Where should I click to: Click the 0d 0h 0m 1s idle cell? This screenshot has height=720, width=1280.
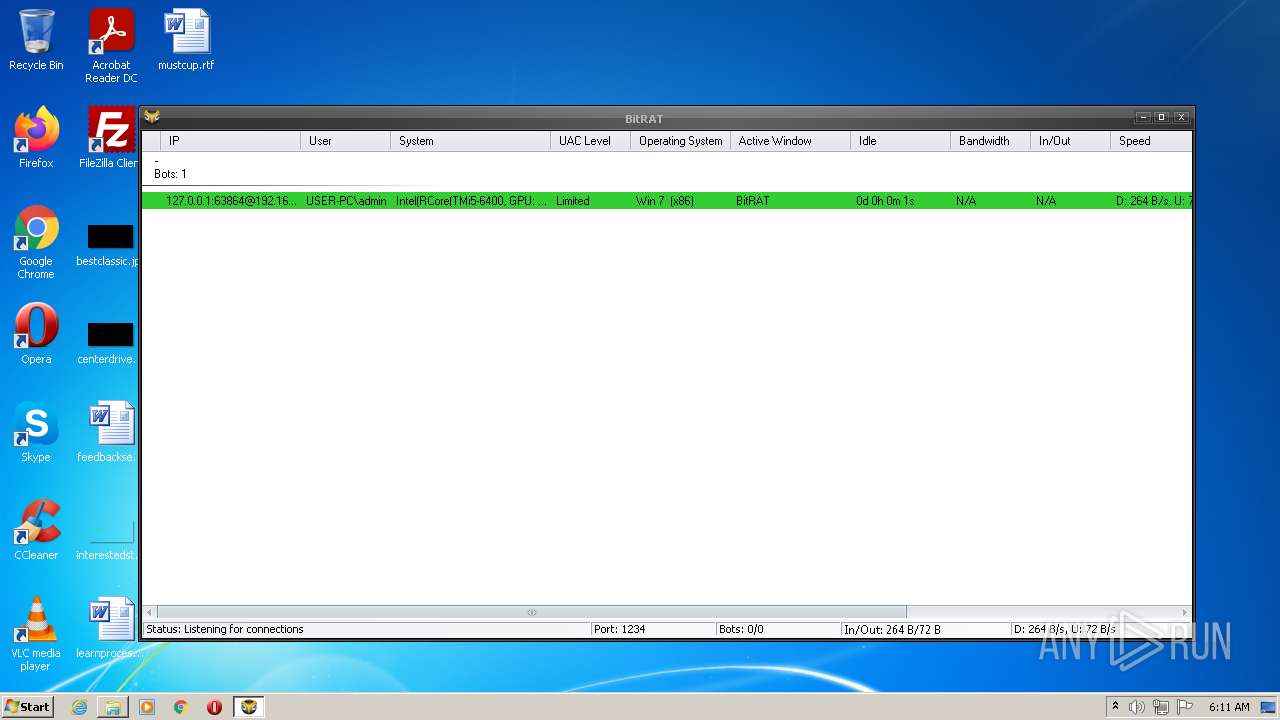click(885, 201)
